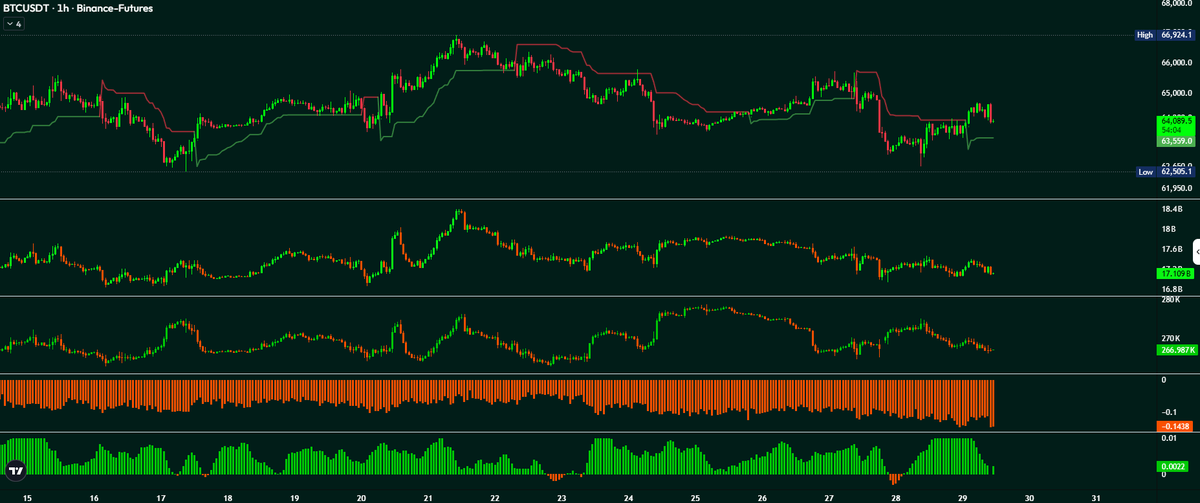The width and height of the screenshot is (1200, 503).
Task: Click the 270K axis label
Action: 1170,339
